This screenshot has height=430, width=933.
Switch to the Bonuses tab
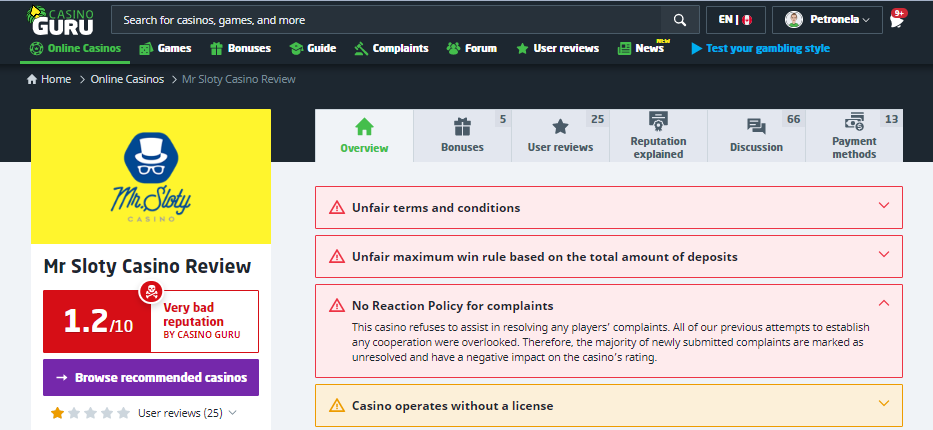[x=462, y=136]
